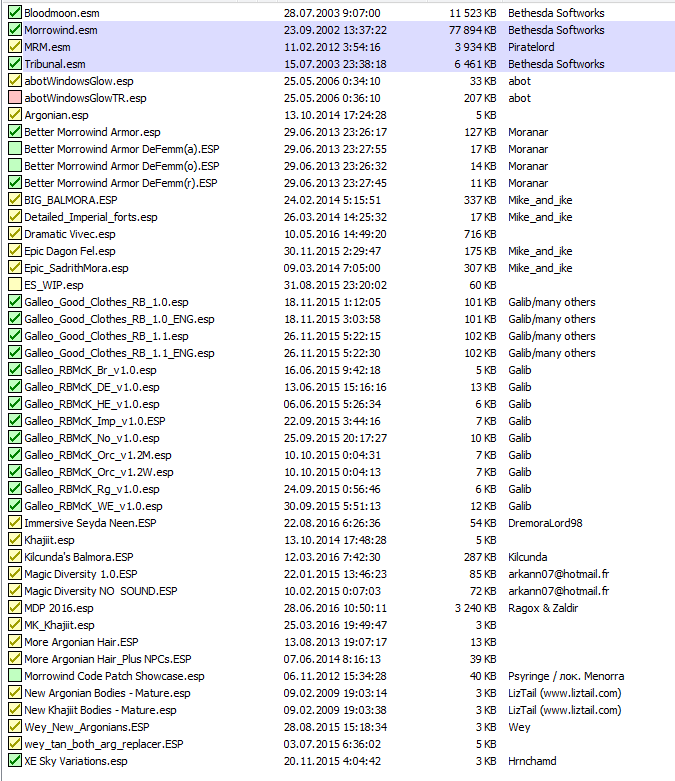675x781 pixels.
Task: Uncheck Galleo_RBMcK_Br_v1.0.esp checkbox
Action: click(x=15, y=370)
